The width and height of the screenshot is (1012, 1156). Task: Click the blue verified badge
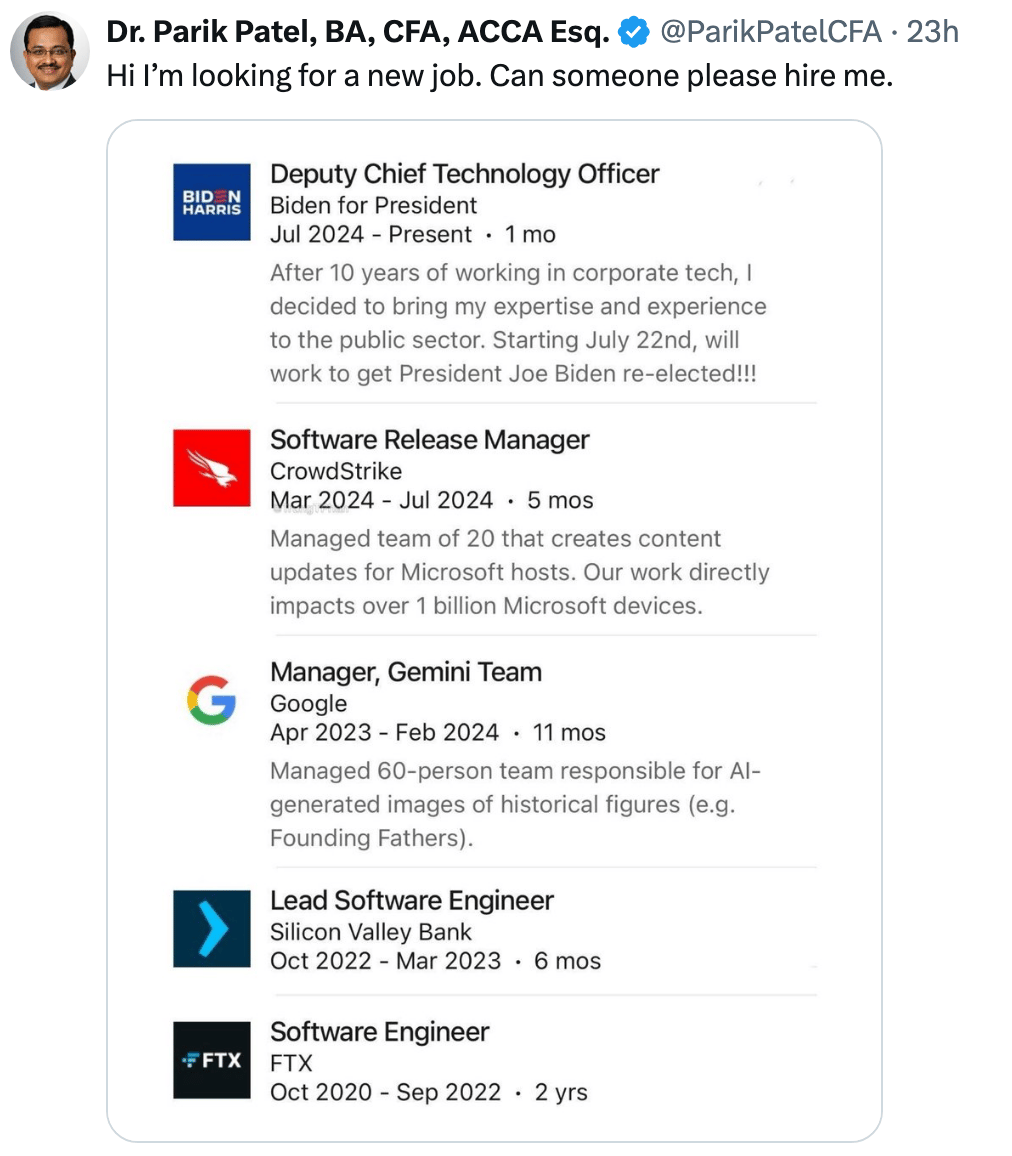(633, 33)
